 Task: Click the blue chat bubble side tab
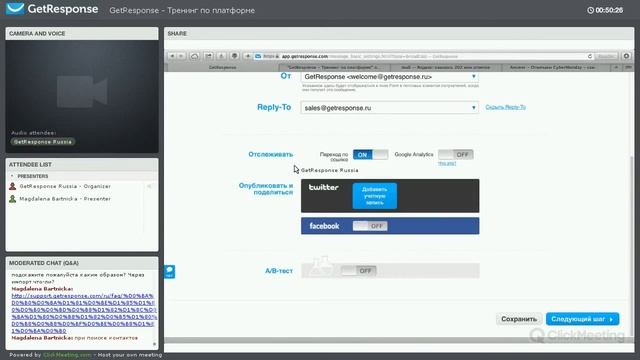coord(170,272)
